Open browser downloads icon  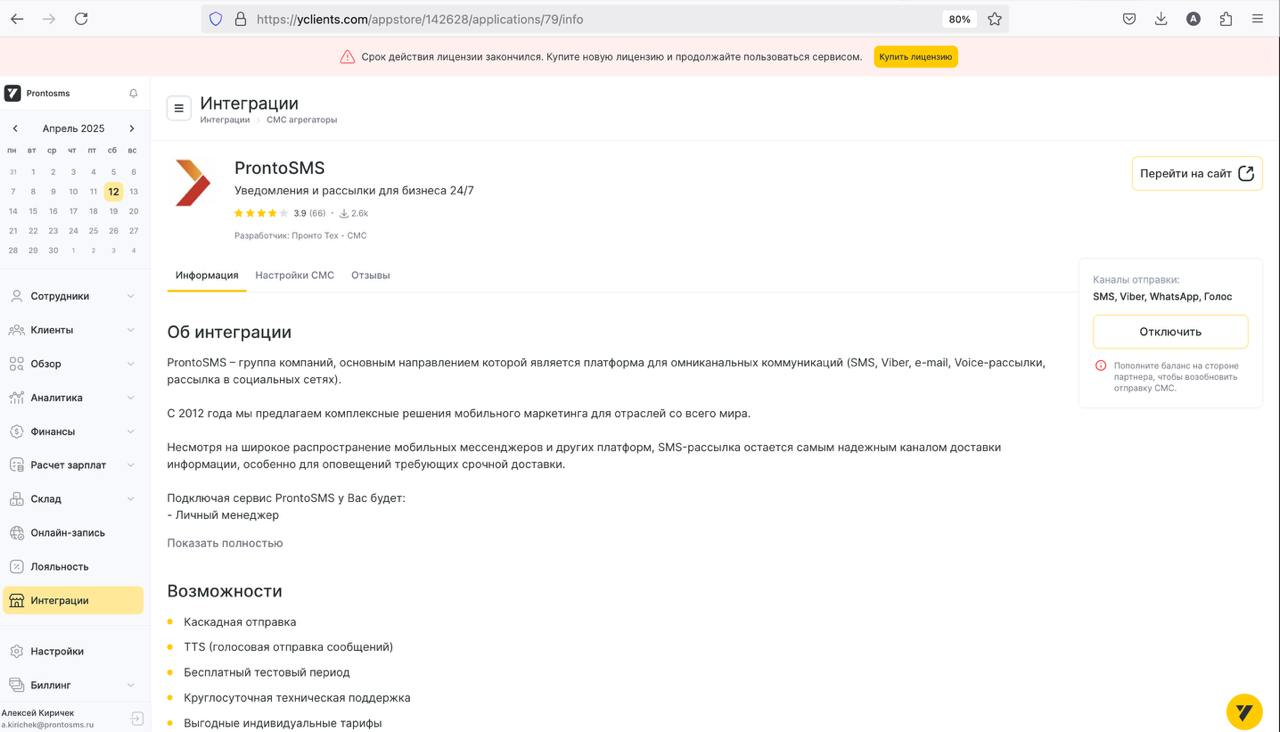[1161, 19]
